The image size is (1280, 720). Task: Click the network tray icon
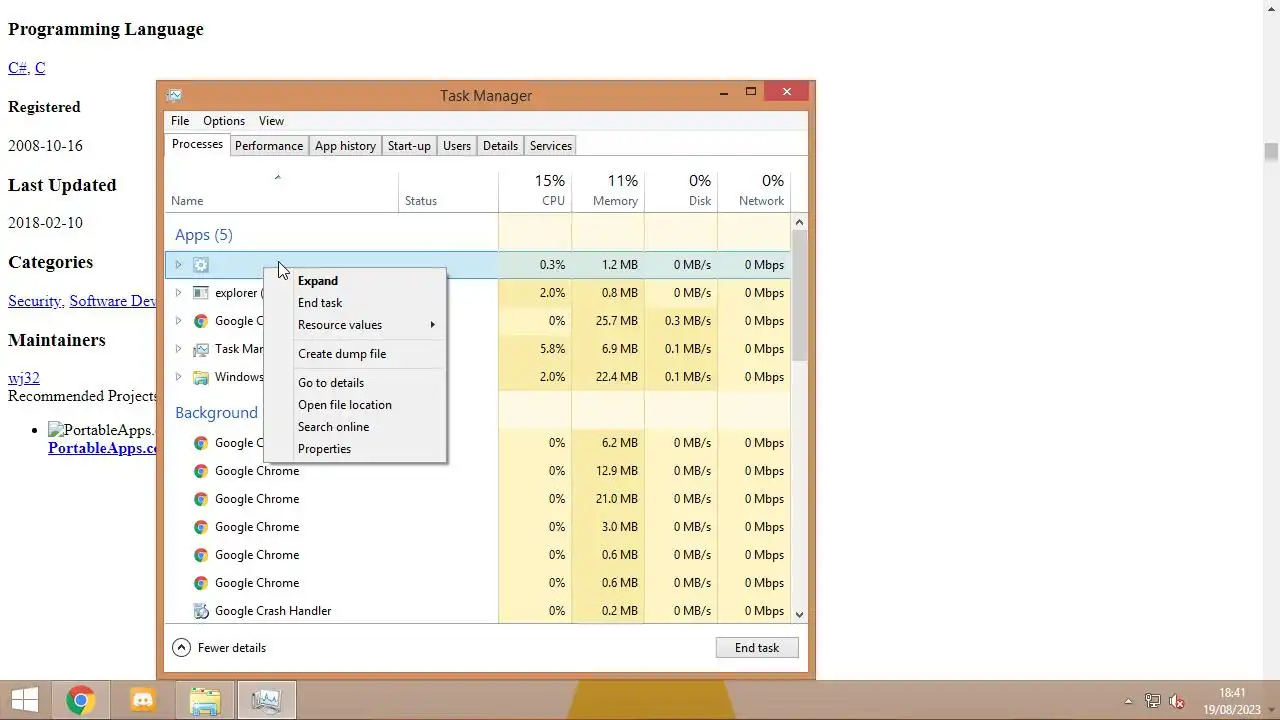coord(1153,702)
